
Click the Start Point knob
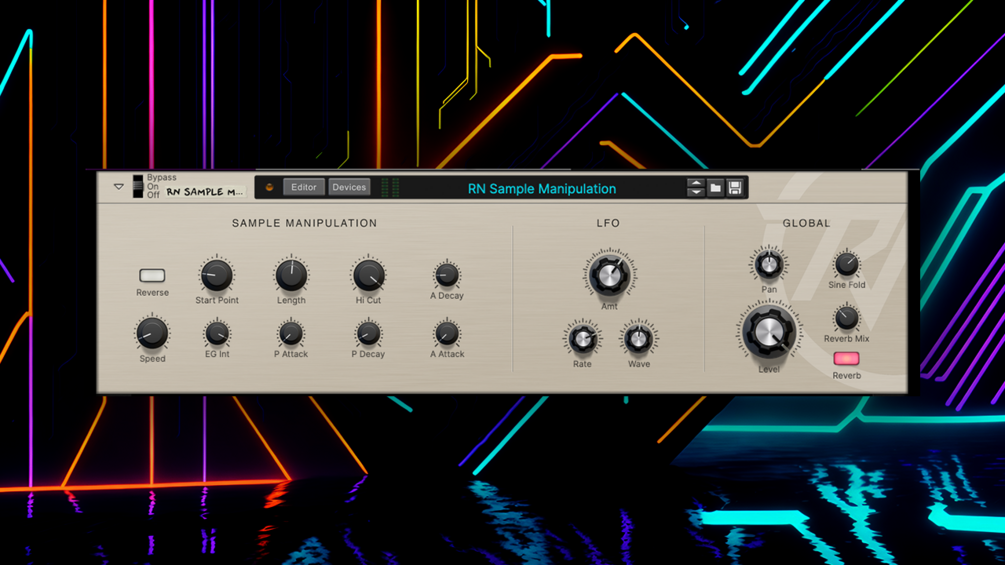(x=217, y=275)
